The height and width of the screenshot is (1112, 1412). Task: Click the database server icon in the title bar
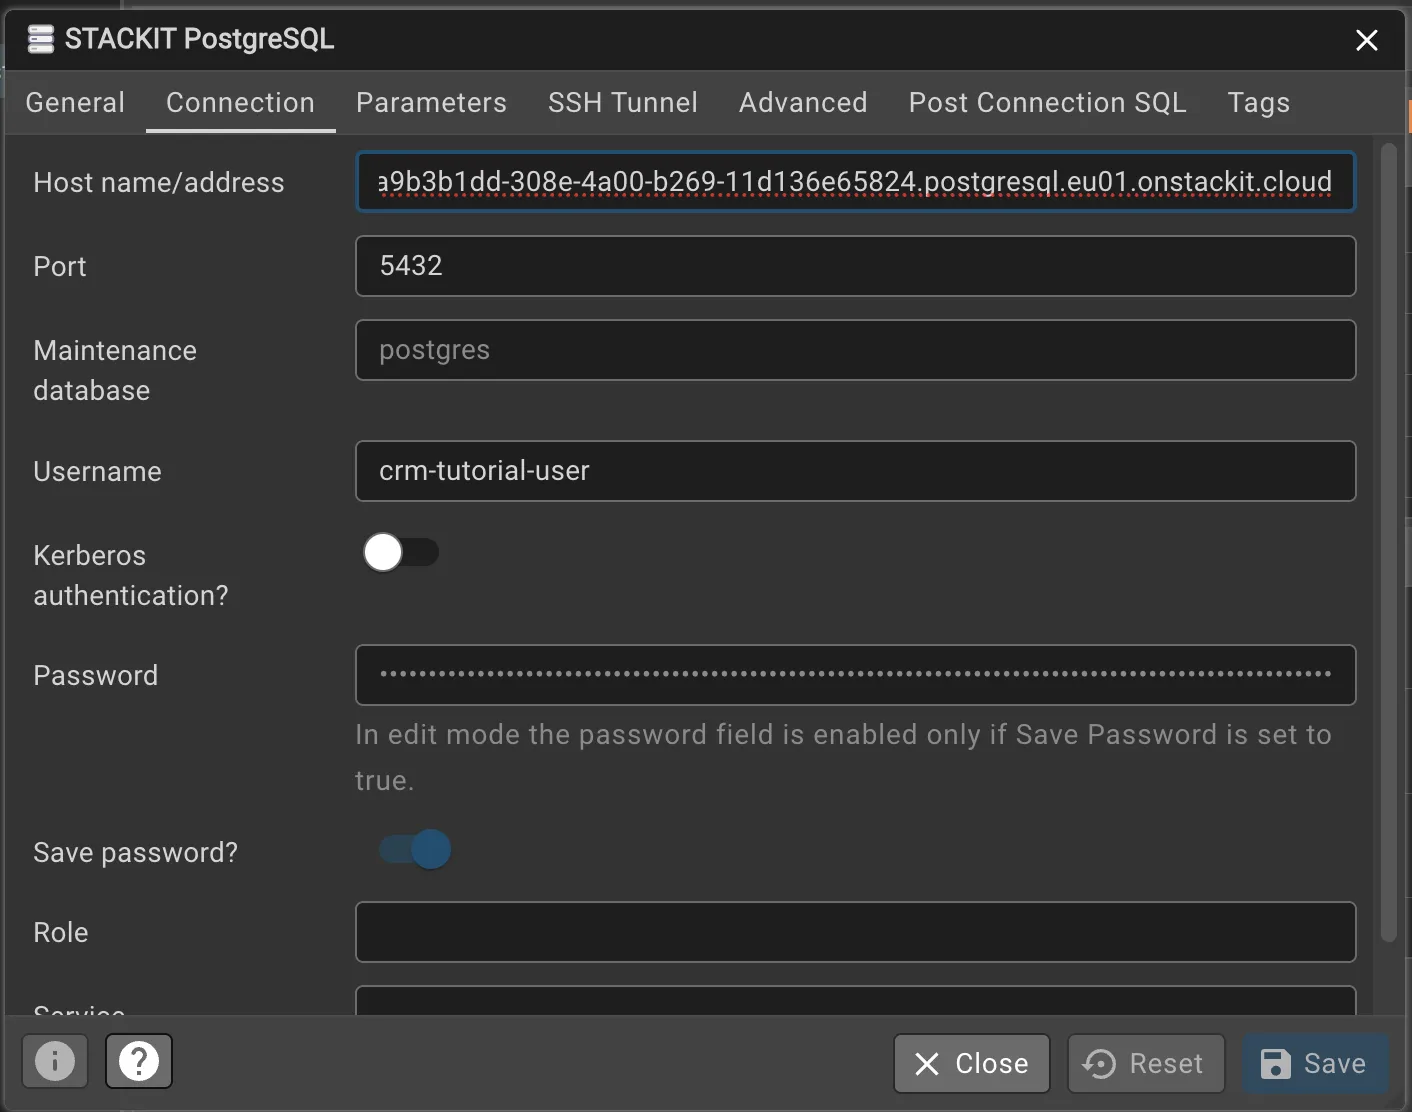40,38
